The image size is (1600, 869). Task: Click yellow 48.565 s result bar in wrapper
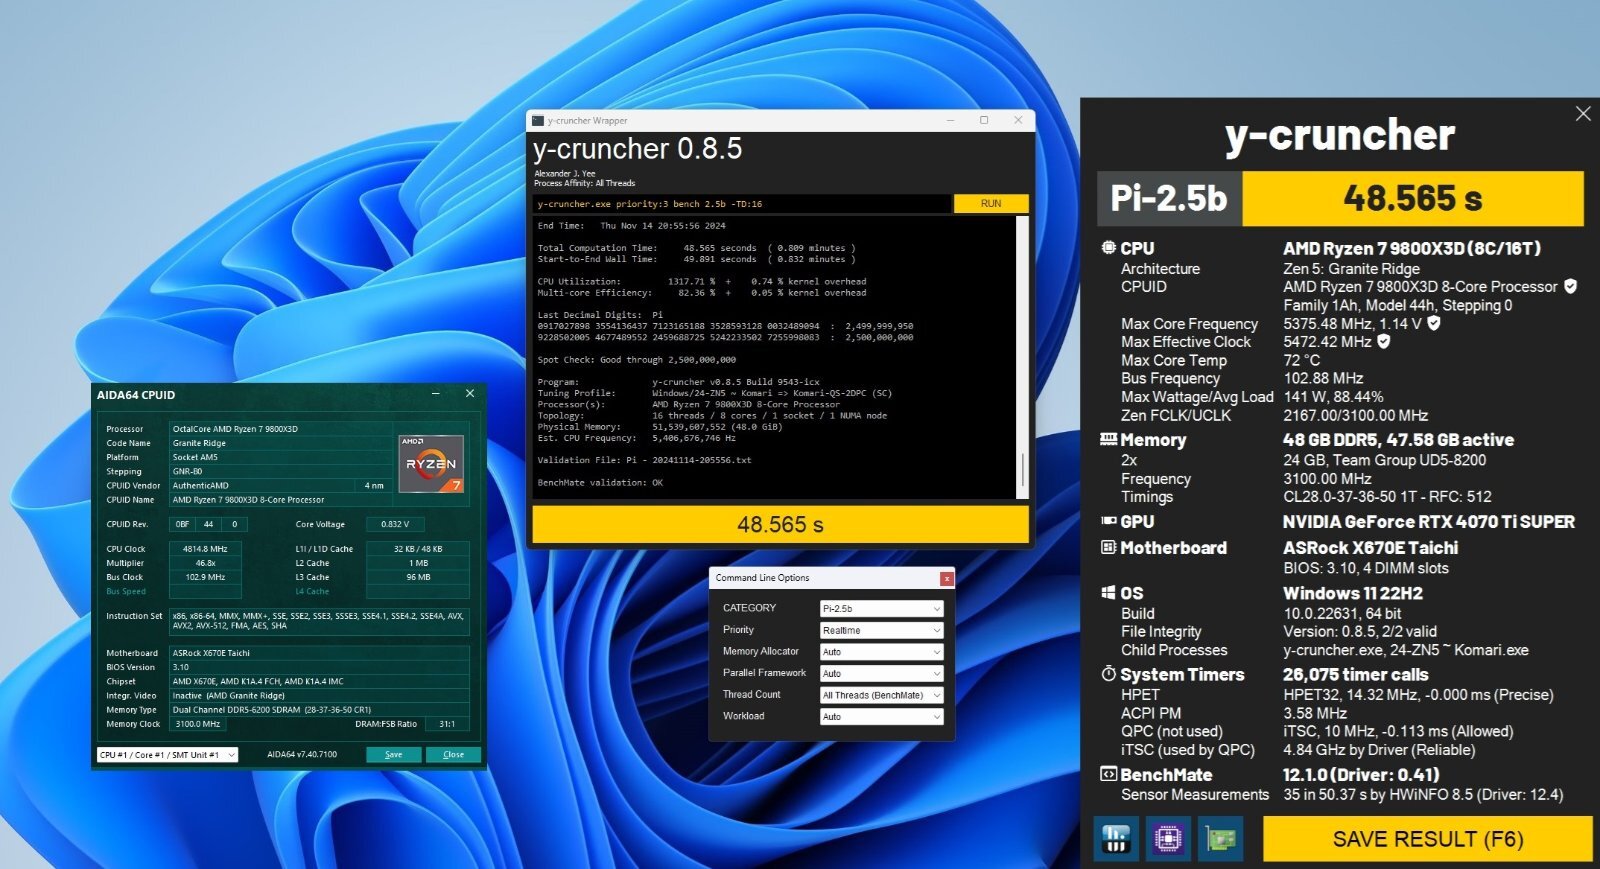[x=780, y=524]
